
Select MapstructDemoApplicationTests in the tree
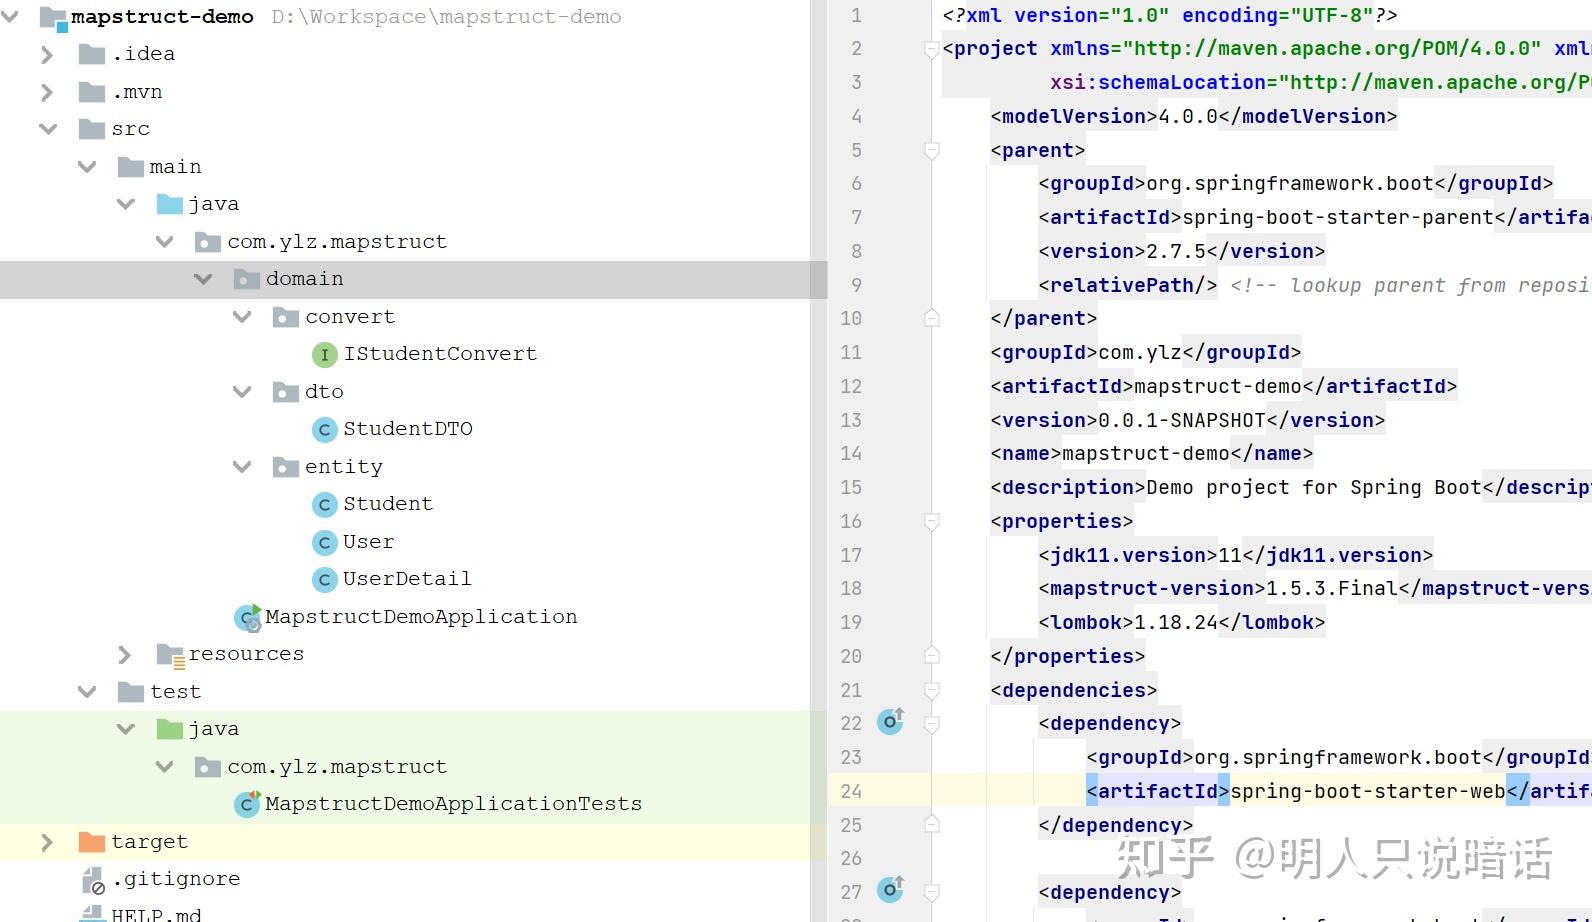coord(454,804)
